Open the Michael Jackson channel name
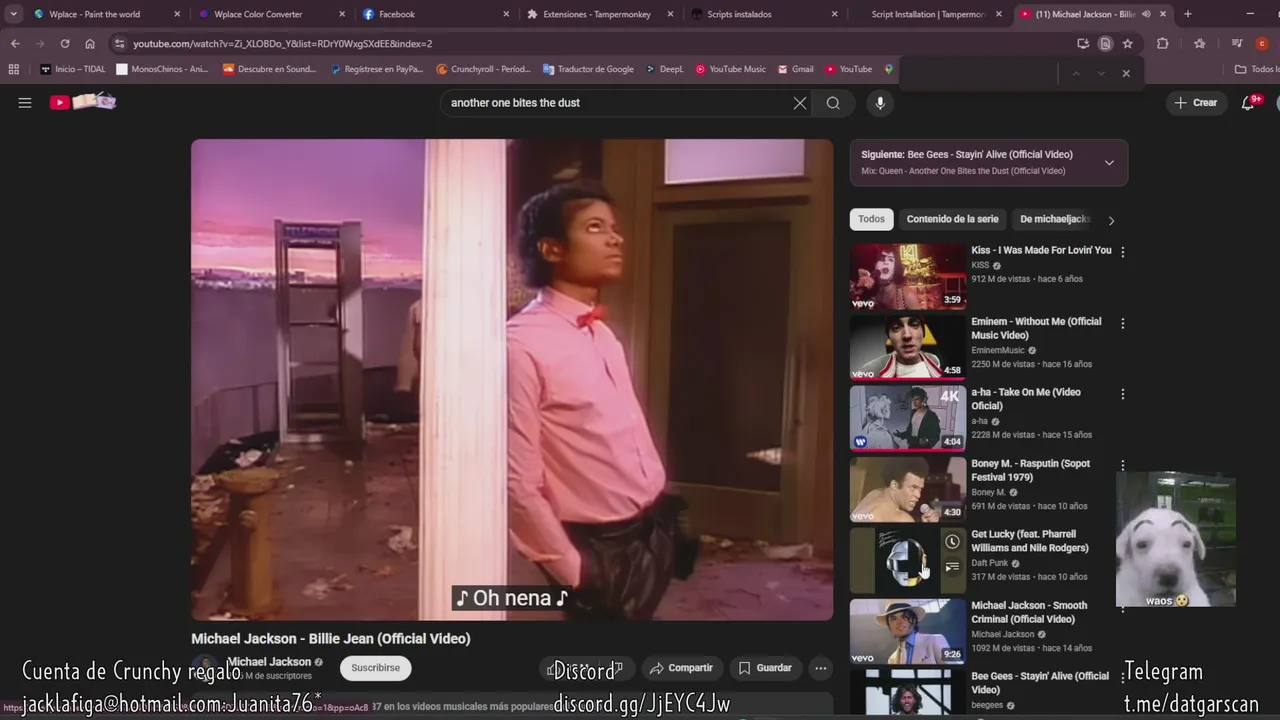 pos(268,662)
